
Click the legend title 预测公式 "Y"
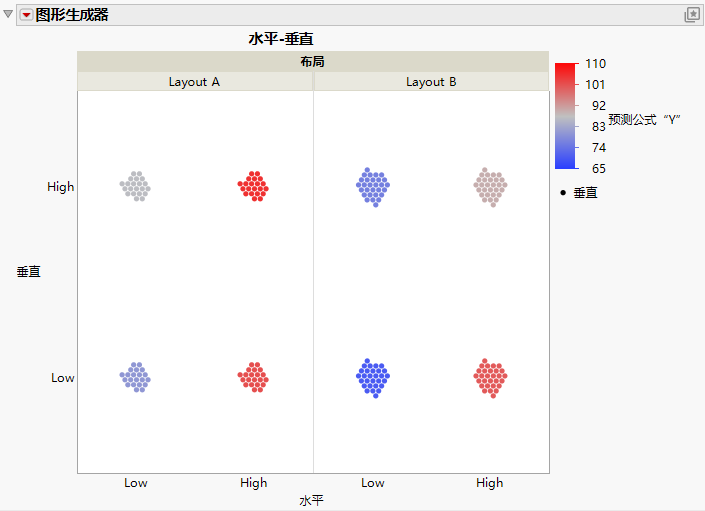644,120
